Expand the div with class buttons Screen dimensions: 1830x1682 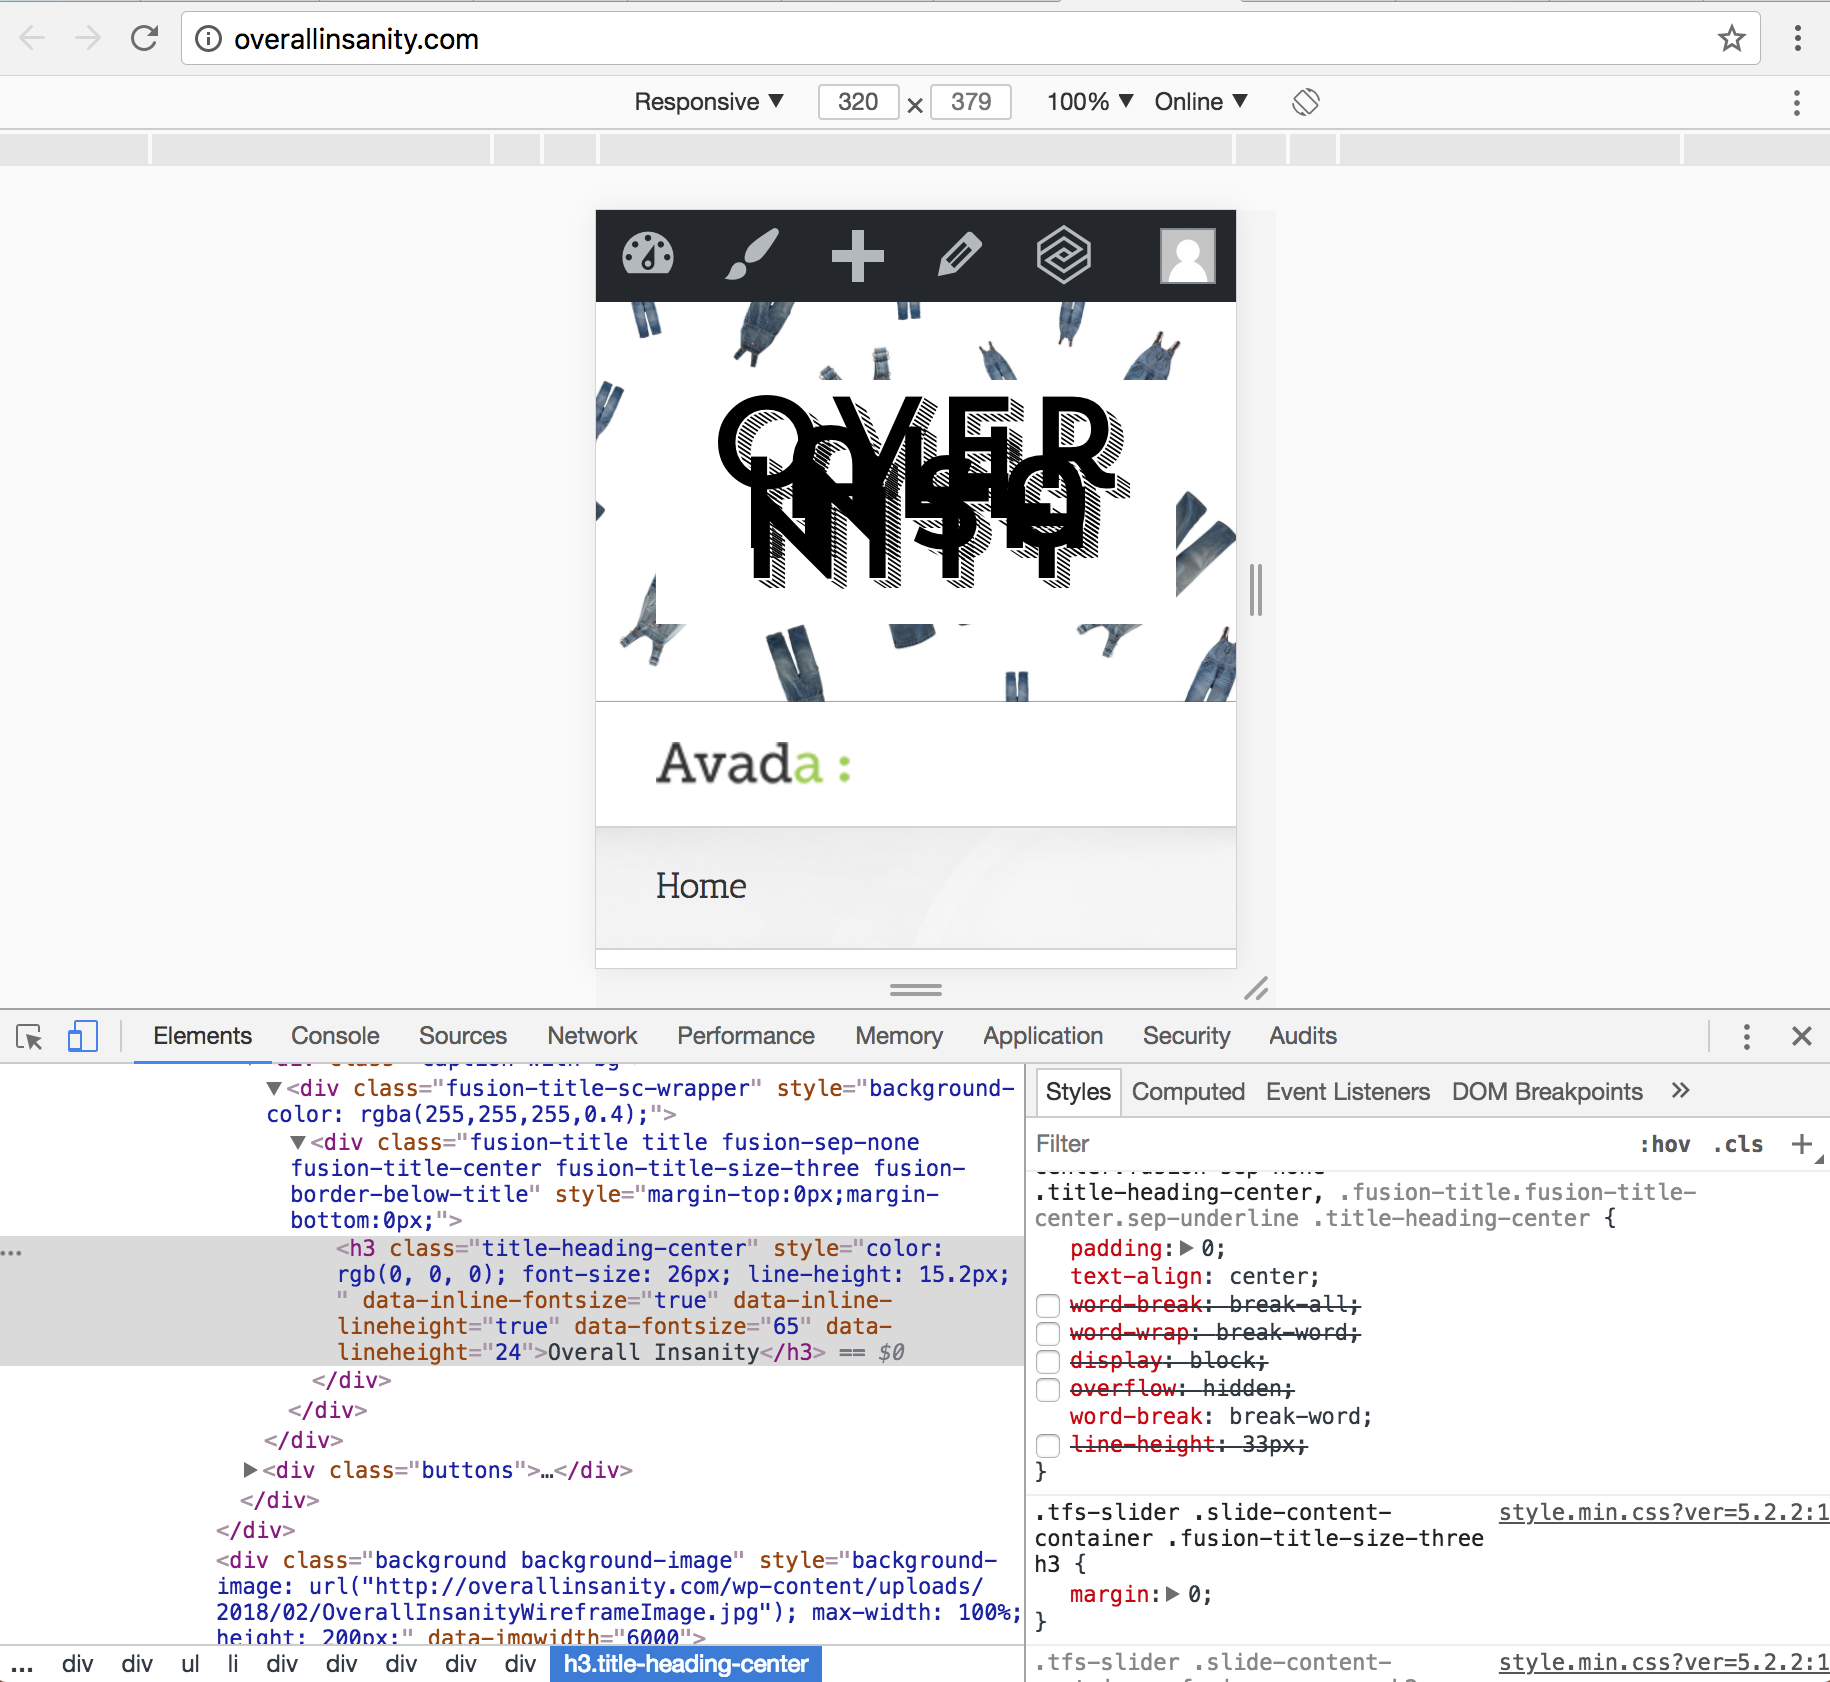(250, 1470)
